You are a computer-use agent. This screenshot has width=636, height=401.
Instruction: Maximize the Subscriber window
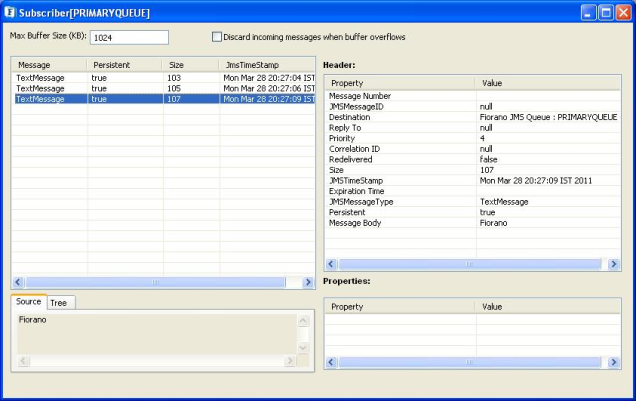pyautogui.click(x=604, y=12)
